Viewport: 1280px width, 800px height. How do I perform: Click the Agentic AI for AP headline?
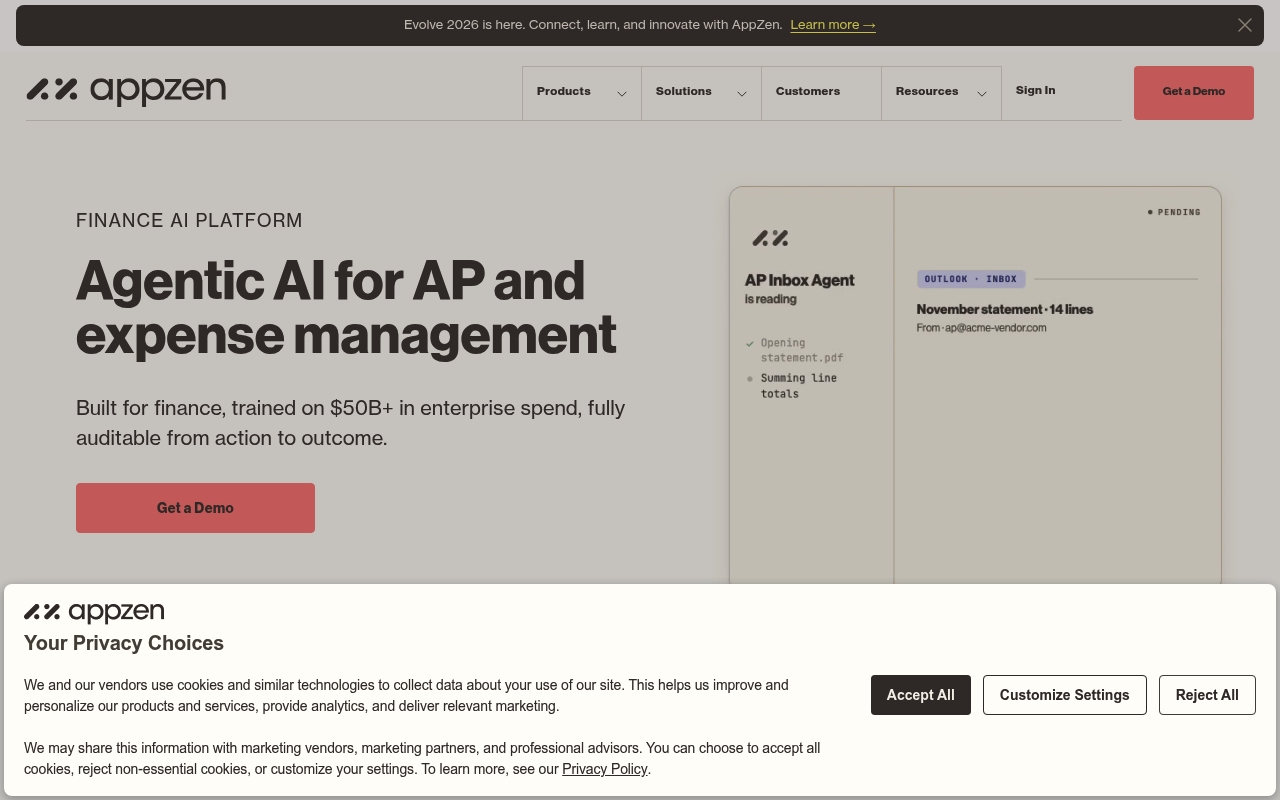346,307
